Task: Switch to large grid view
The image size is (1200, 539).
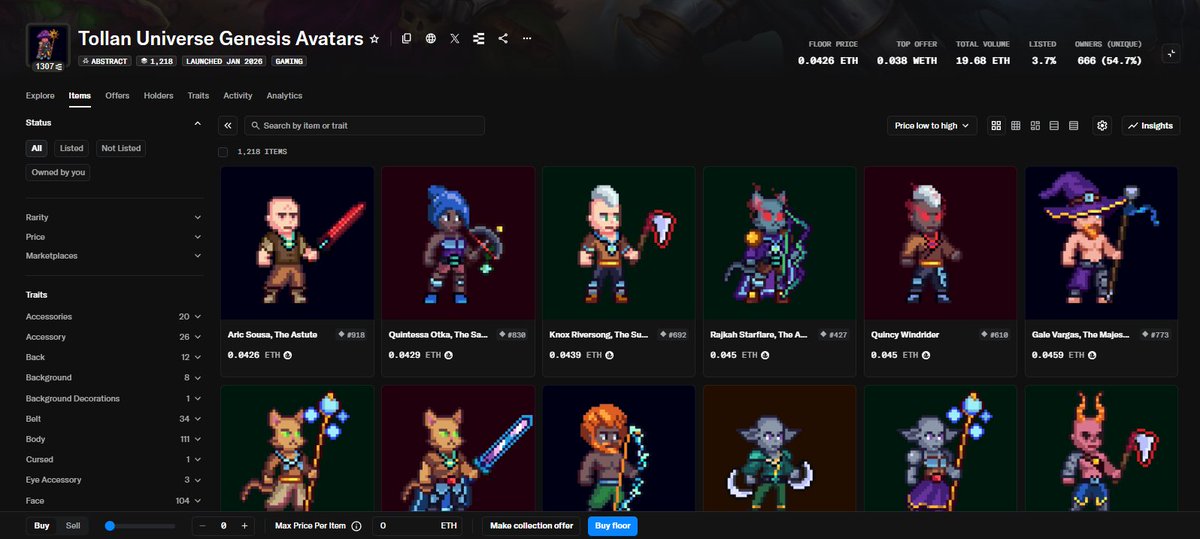Action: click(x=996, y=126)
